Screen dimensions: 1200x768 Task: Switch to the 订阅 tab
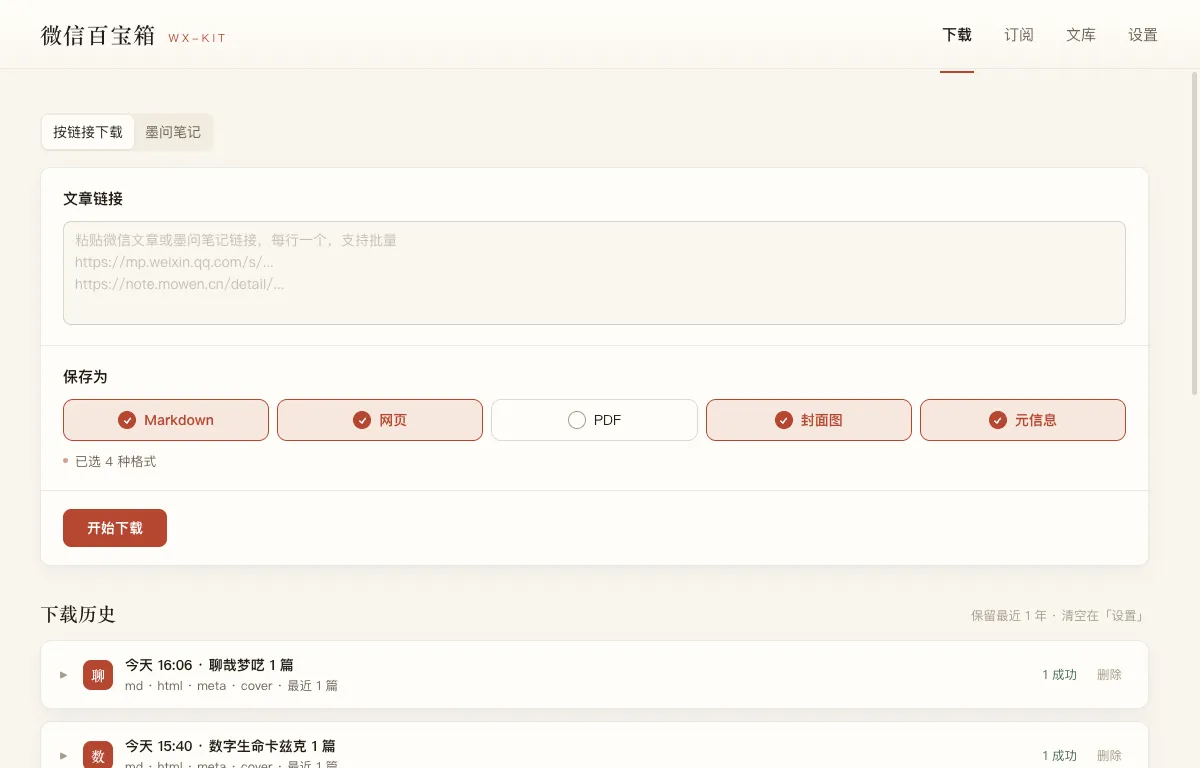click(x=1019, y=35)
